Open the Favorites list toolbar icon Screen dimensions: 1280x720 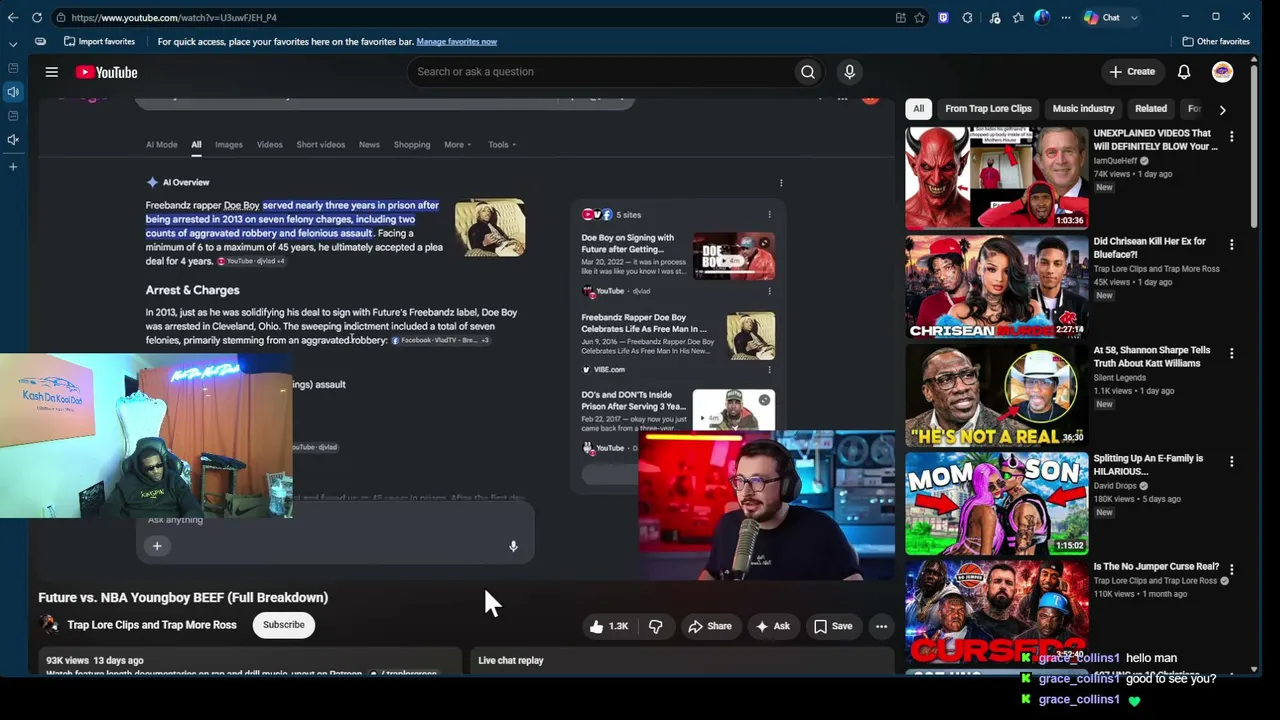coord(1018,17)
